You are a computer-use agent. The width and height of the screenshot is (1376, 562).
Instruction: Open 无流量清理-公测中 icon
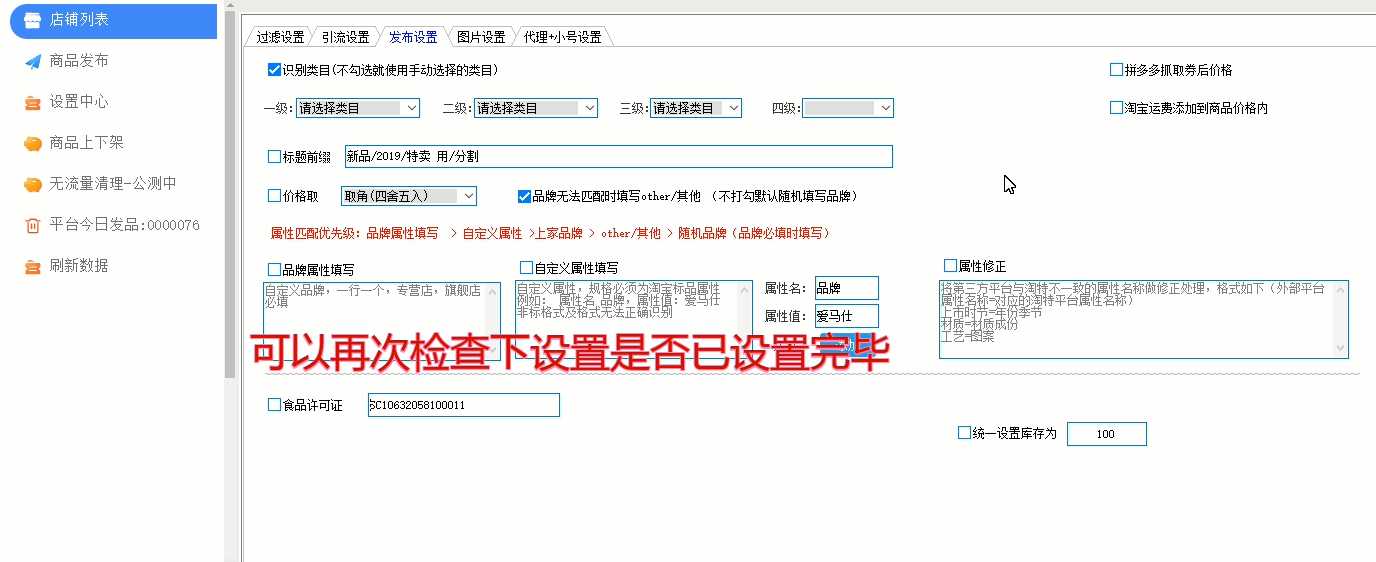(x=33, y=184)
